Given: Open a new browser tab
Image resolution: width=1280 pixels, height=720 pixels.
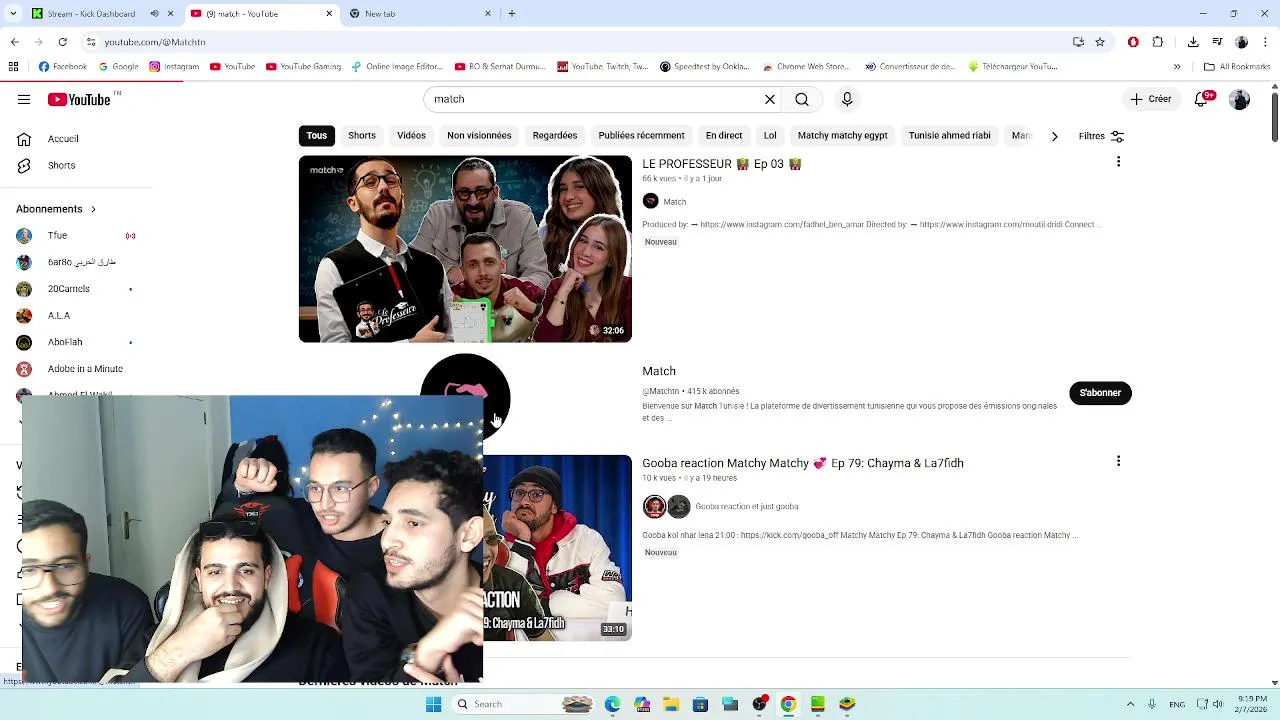Looking at the screenshot, I should [x=512, y=14].
